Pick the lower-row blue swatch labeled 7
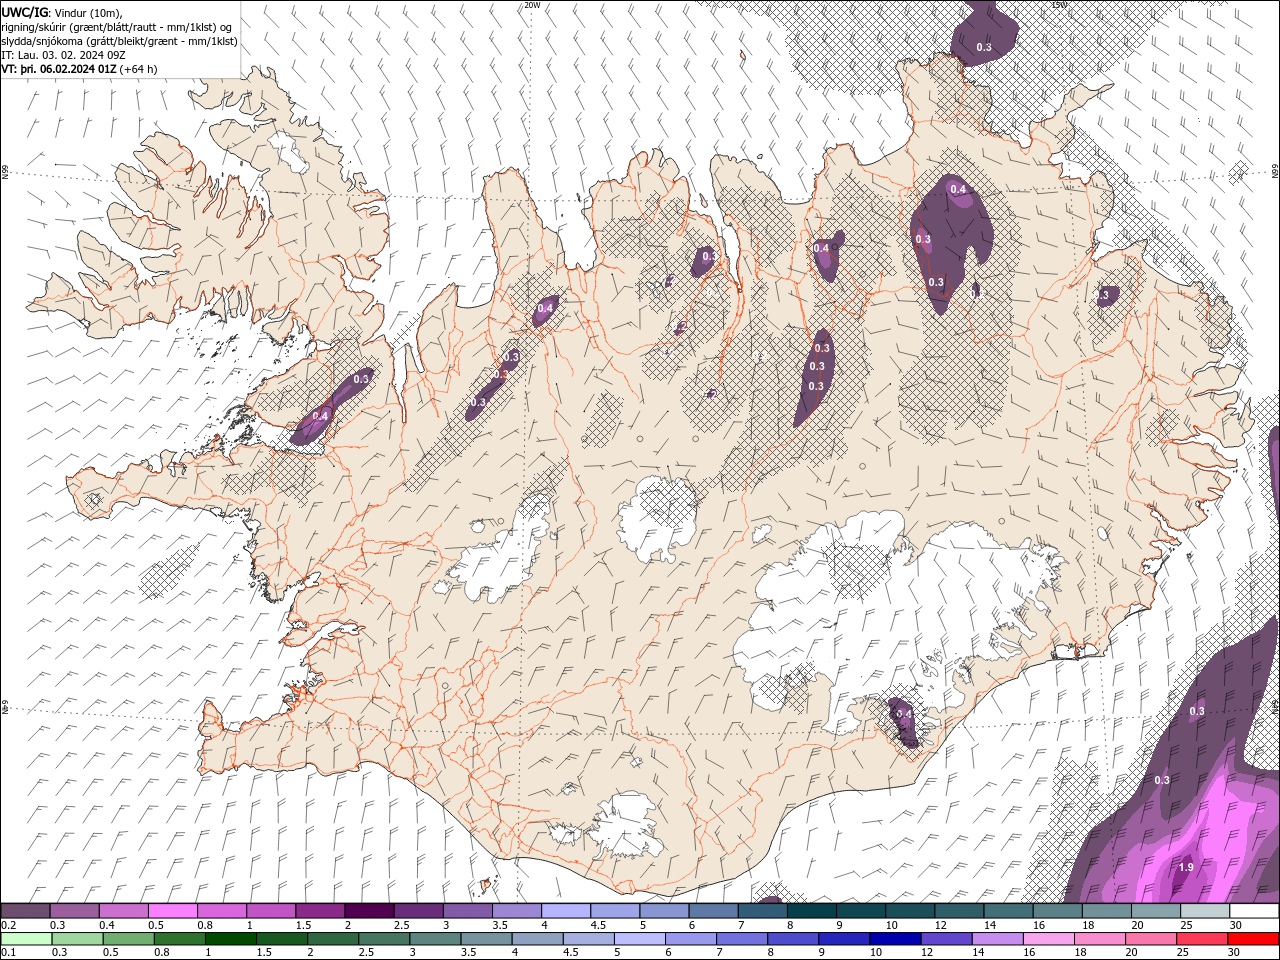This screenshot has width=1280, height=960. pos(742,939)
